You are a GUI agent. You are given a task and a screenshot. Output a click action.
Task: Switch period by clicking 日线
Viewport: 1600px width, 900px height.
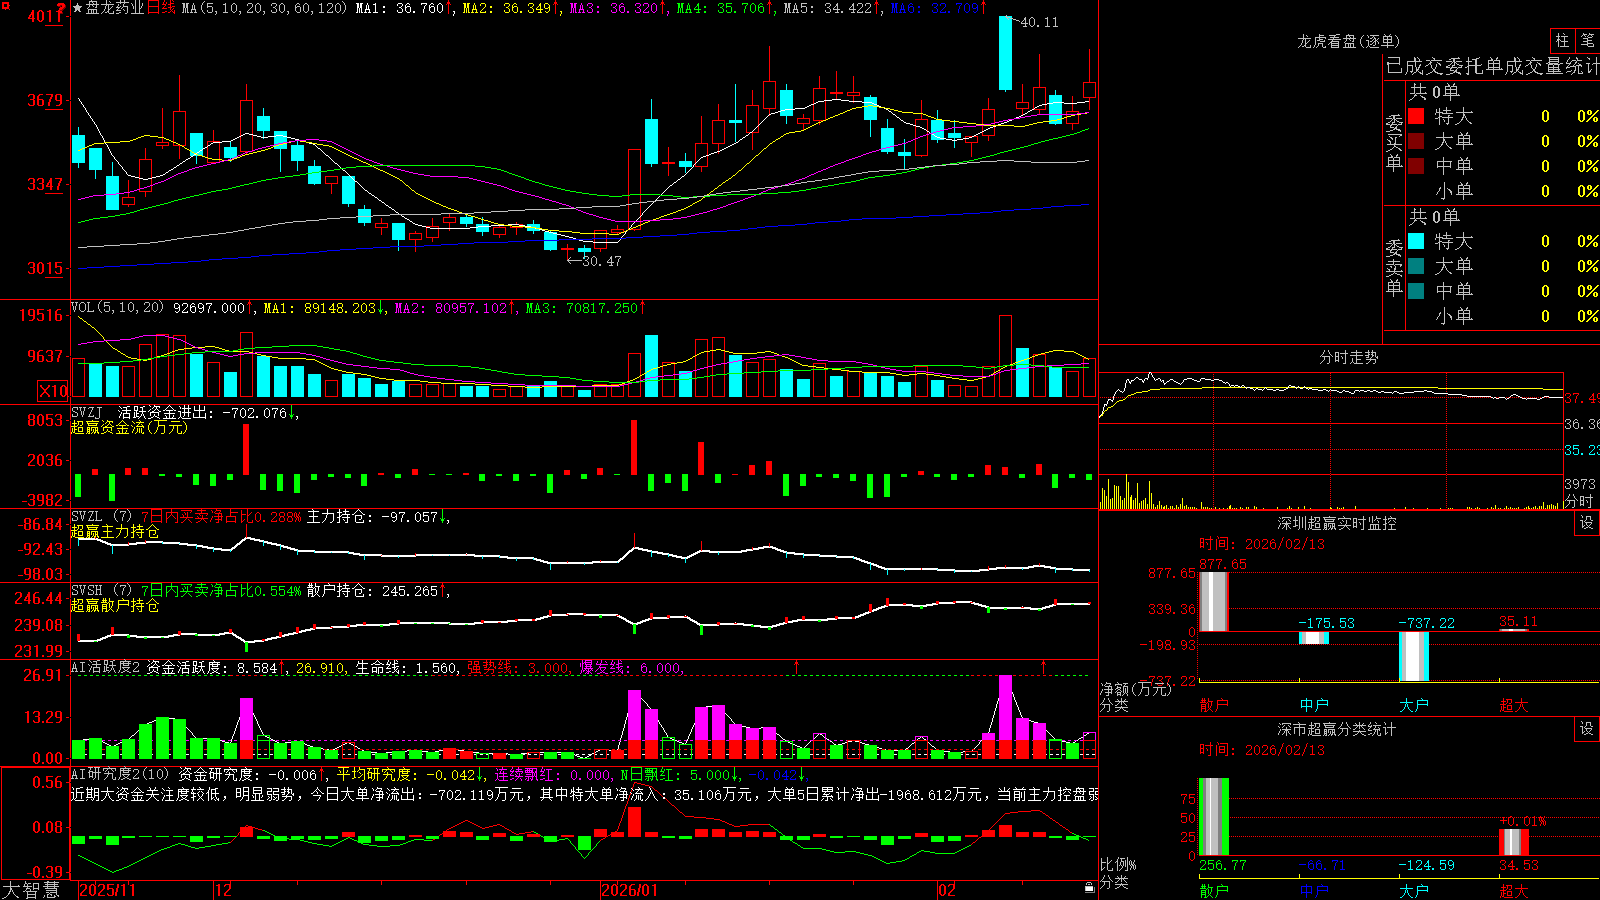(x=161, y=8)
